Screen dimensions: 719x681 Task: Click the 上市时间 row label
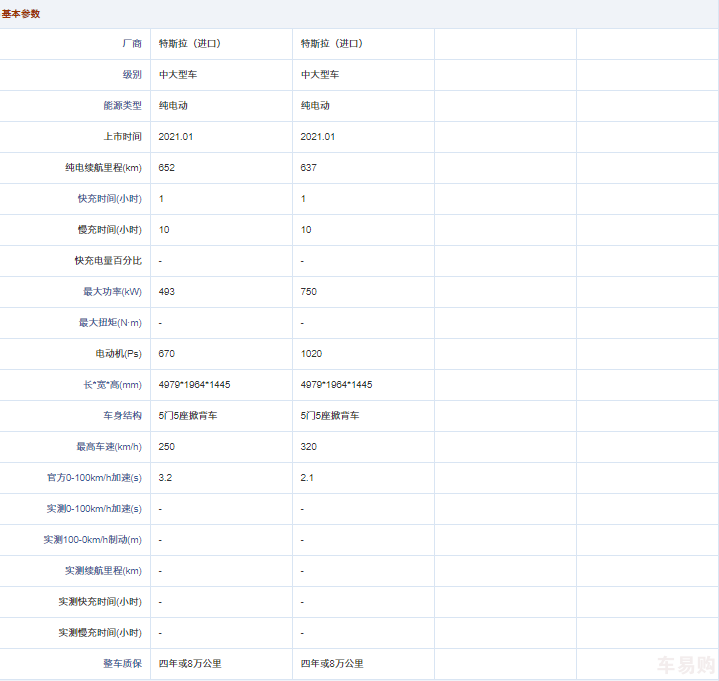pos(122,137)
